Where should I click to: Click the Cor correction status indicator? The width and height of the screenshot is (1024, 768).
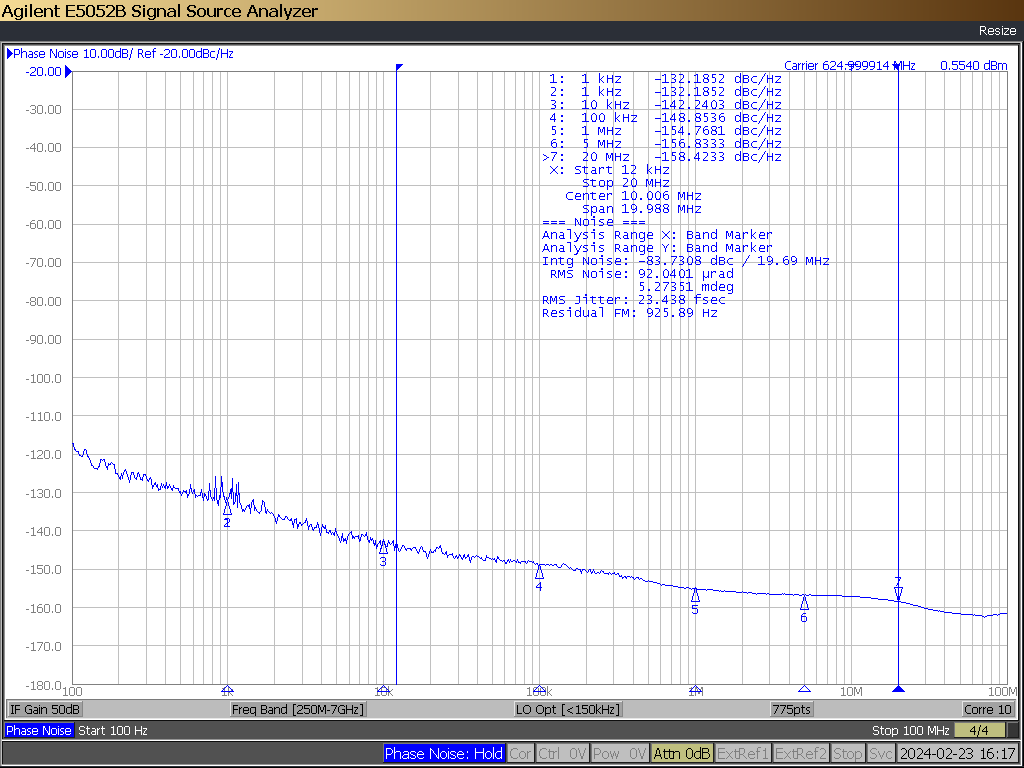pos(520,753)
